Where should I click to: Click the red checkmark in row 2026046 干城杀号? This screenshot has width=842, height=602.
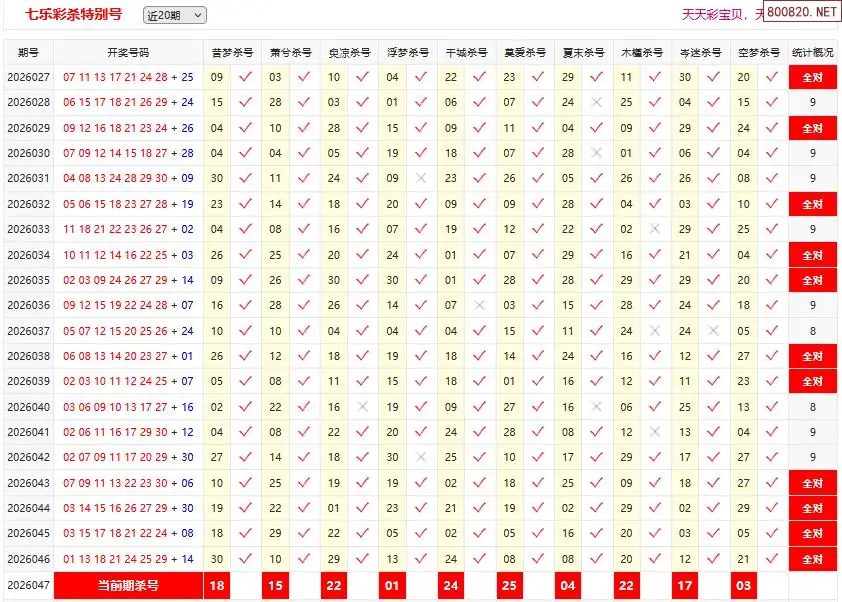point(479,560)
